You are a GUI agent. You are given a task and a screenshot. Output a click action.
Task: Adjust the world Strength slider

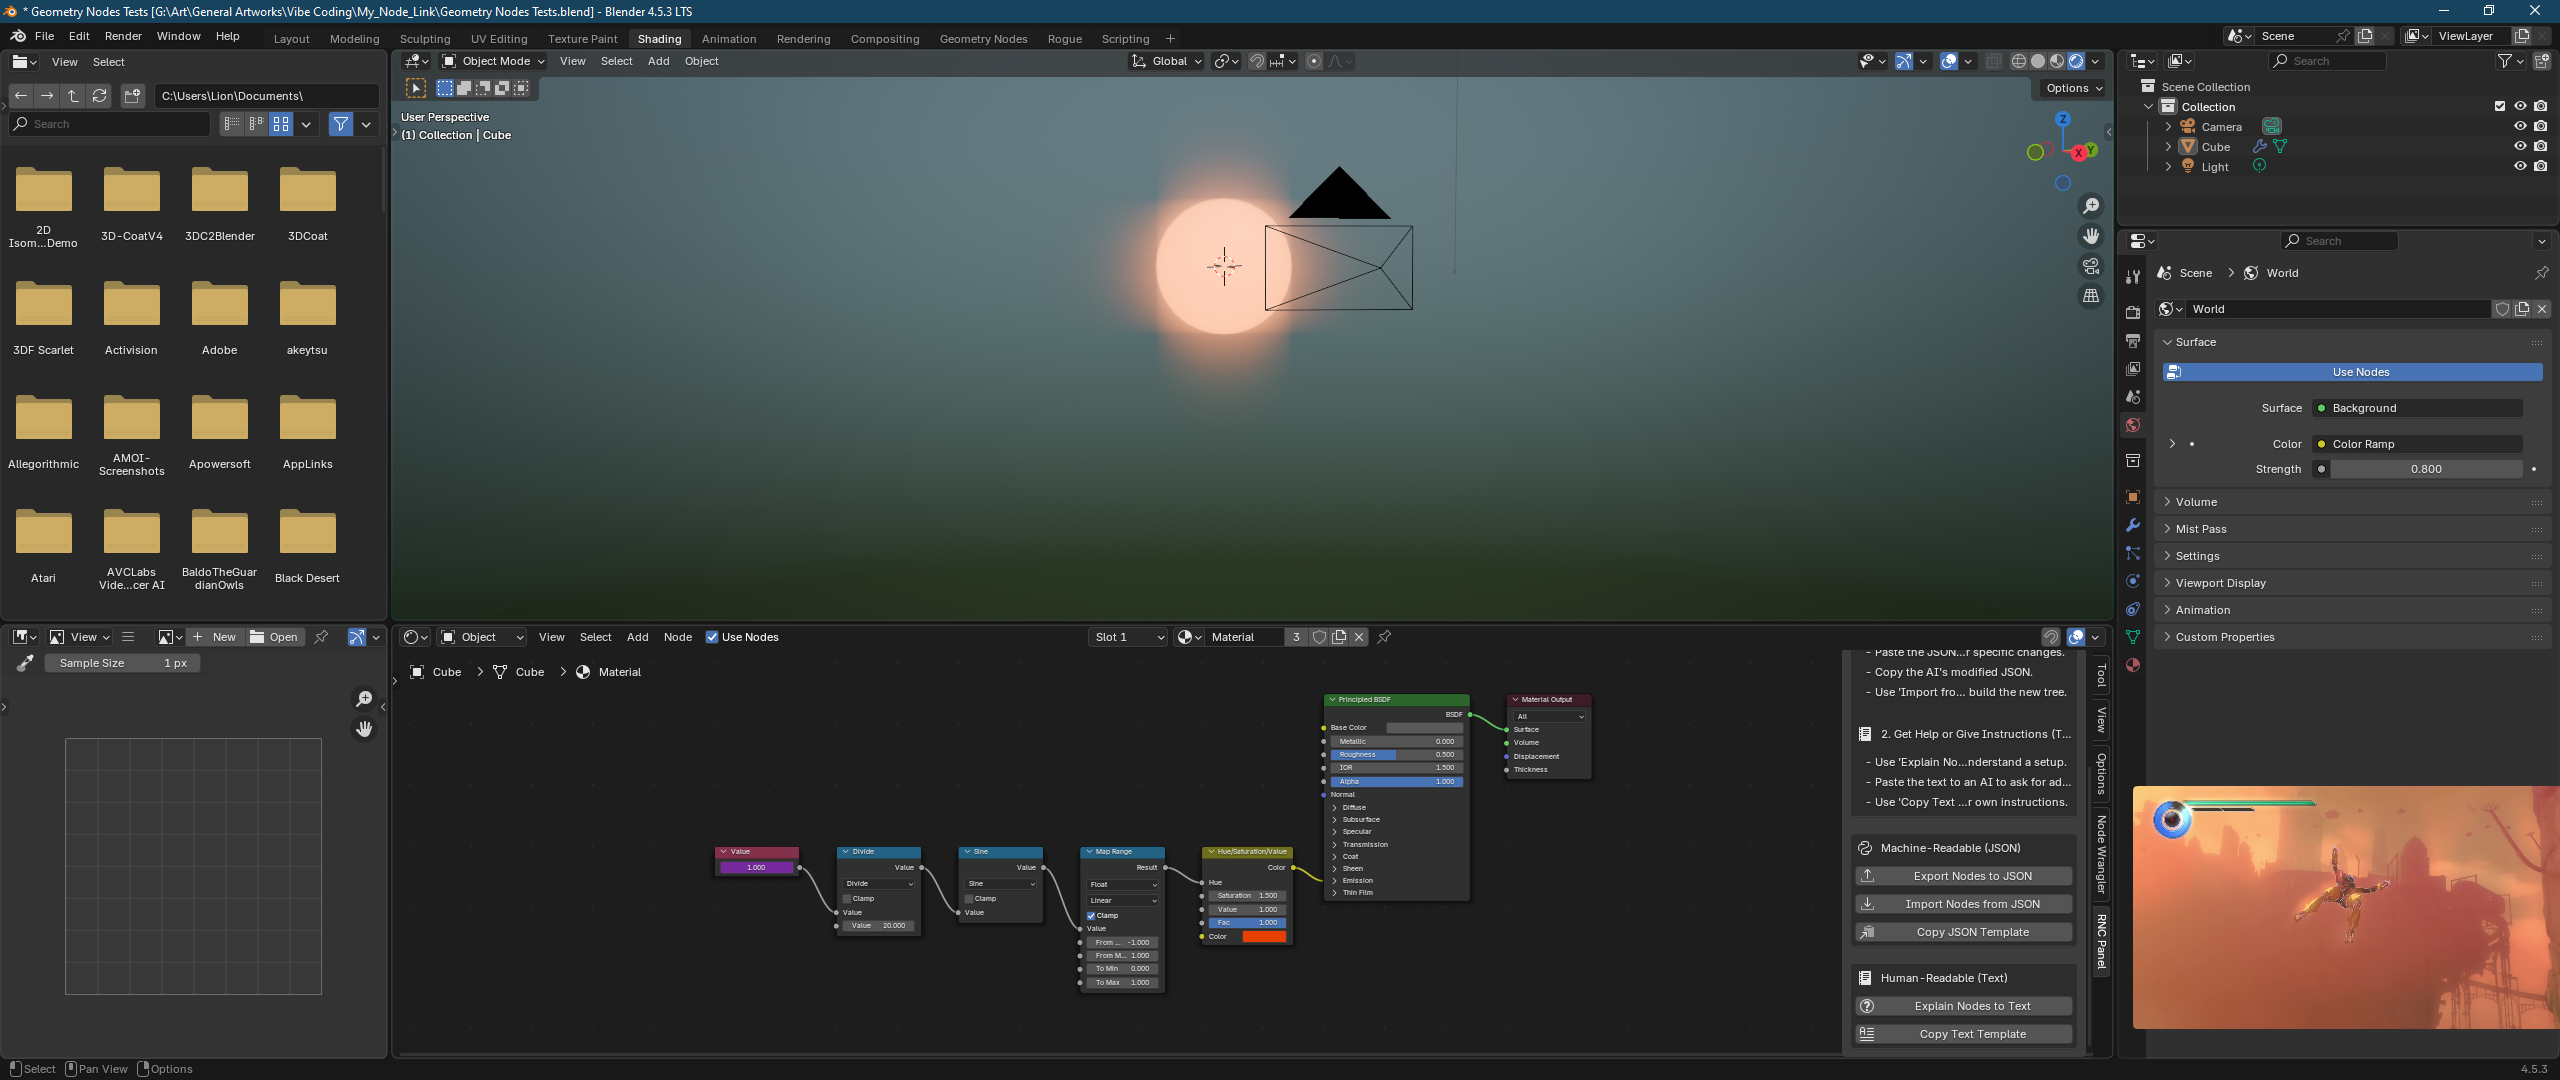click(x=2425, y=469)
